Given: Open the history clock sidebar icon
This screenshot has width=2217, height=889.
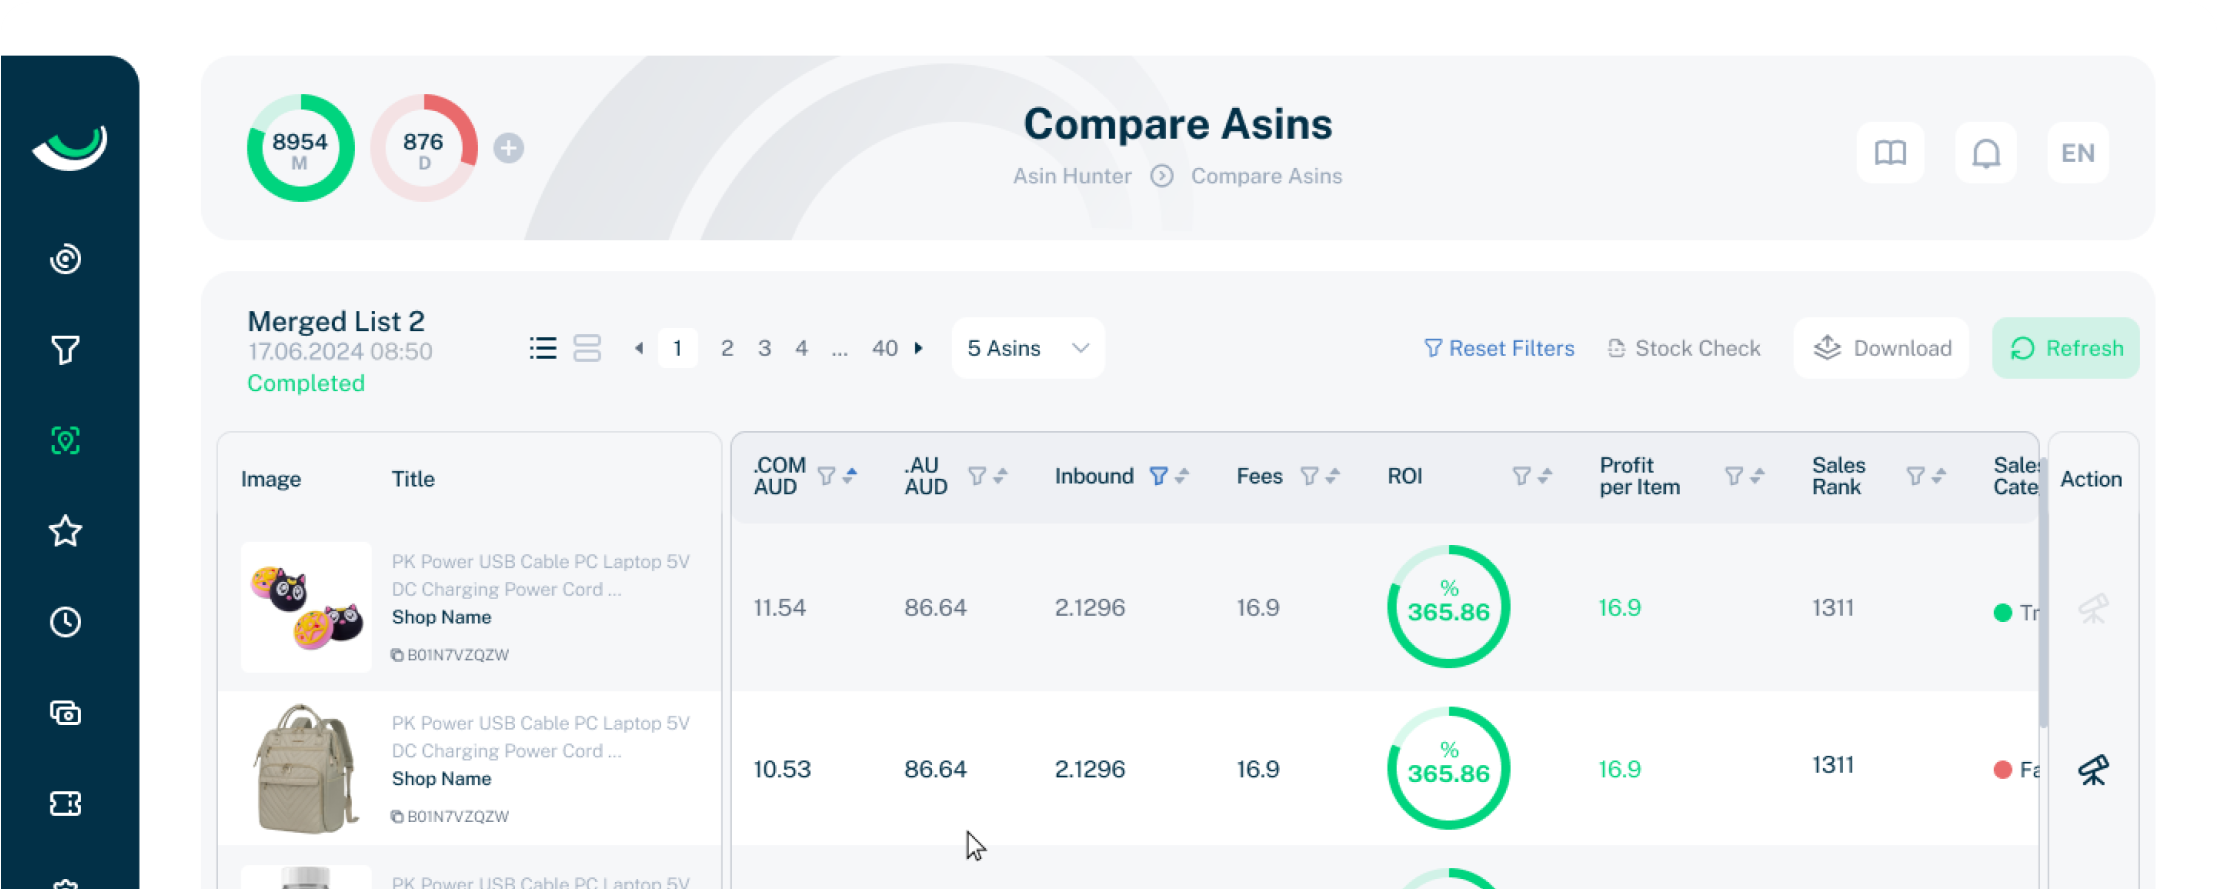Looking at the screenshot, I should click(66, 622).
